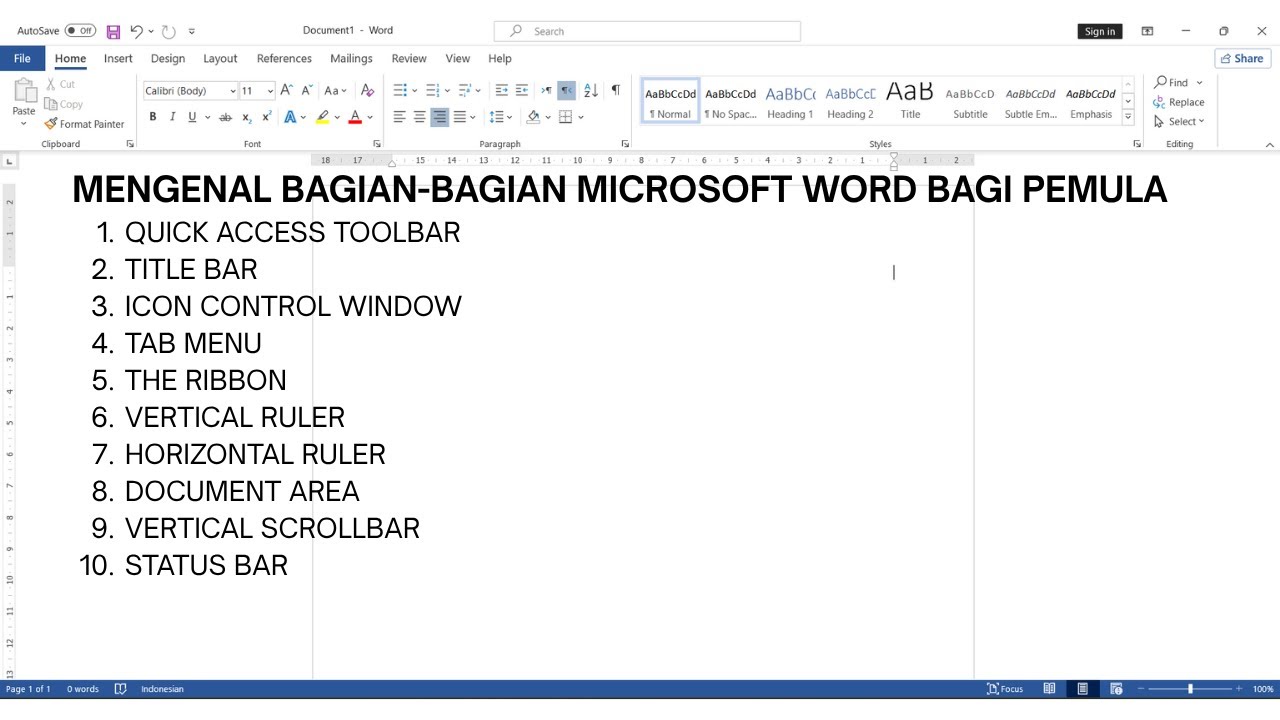Open Borders dropdown arrow

pos(581,117)
